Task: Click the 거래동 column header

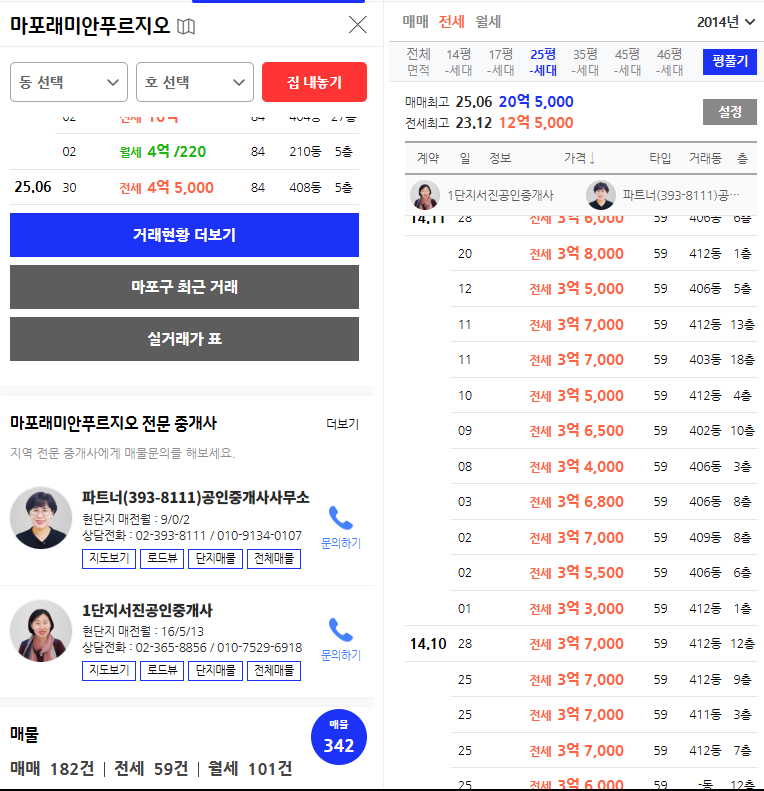Action: click(705, 158)
